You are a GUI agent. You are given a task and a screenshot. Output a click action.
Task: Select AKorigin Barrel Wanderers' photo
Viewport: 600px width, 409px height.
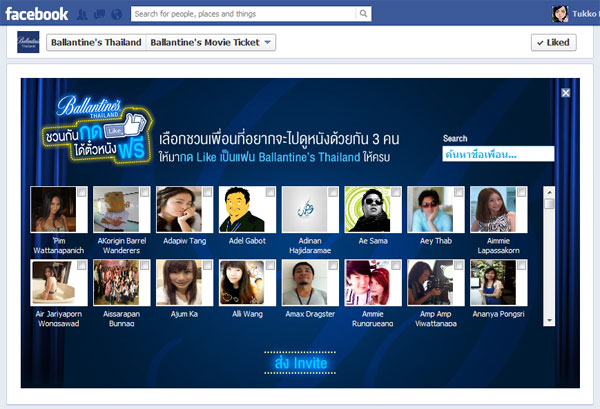coord(116,210)
